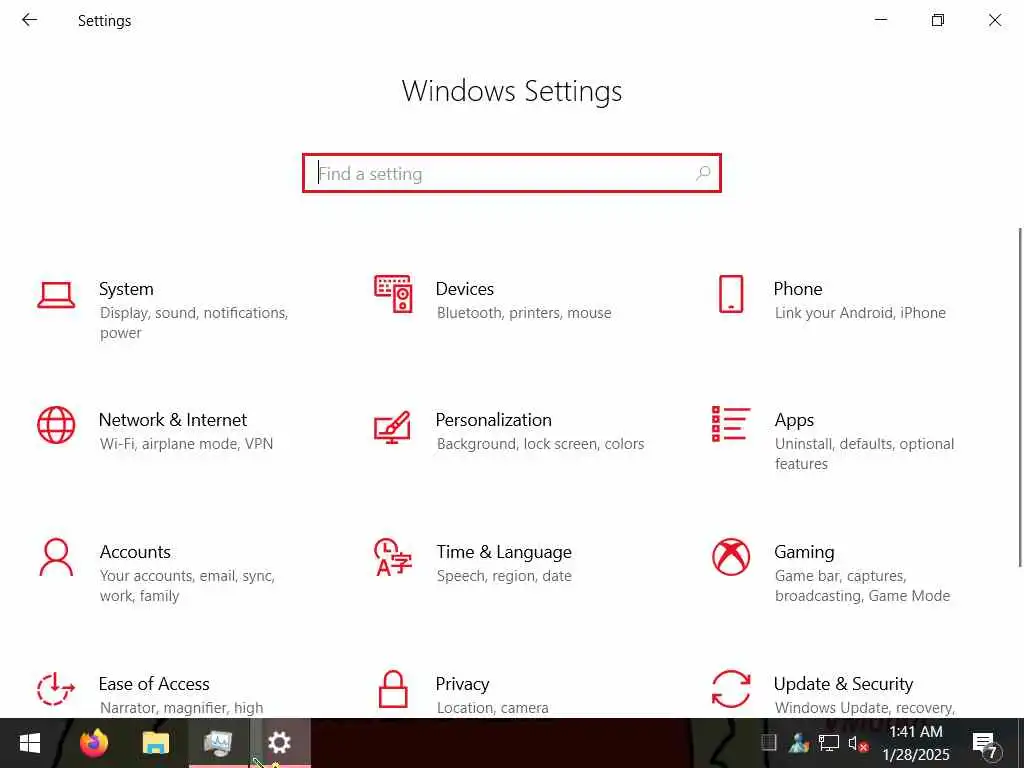Viewport: 1024px width, 768px height.
Task: Focus the Find a setting box
Action: (512, 173)
